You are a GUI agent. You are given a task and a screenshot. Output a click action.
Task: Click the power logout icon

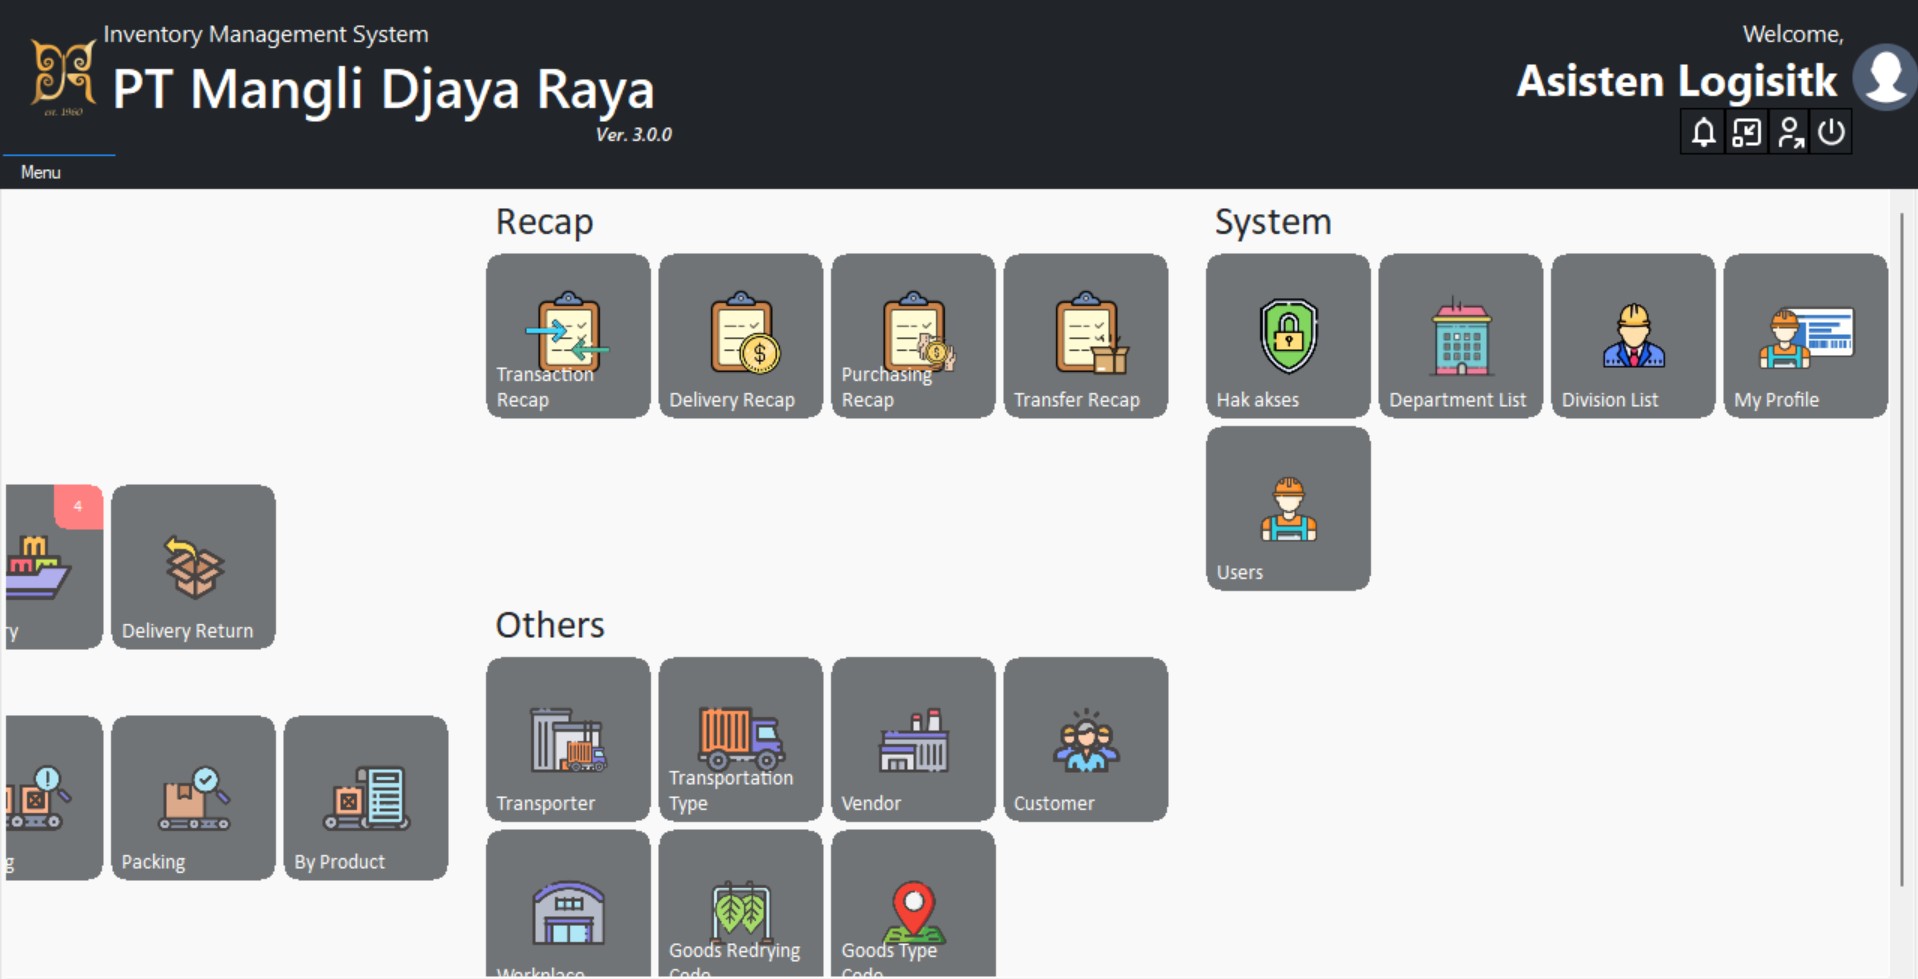[1831, 132]
